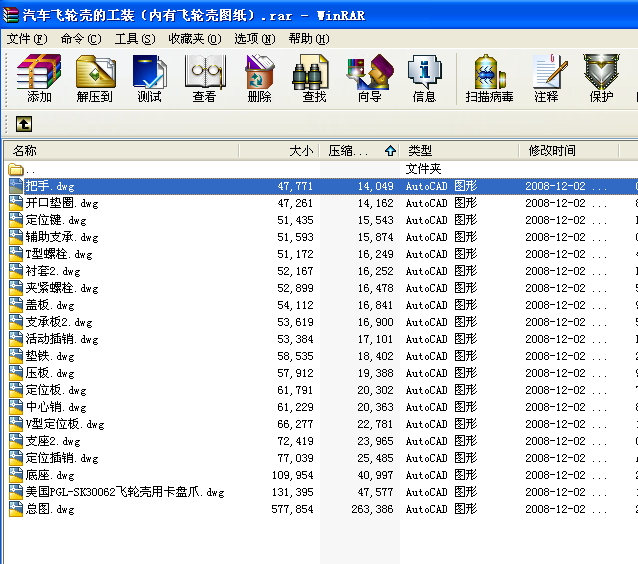The height and width of the screenshot is (564, 638).
Task: Sort by 压缩 size column header
Action: 359,151
